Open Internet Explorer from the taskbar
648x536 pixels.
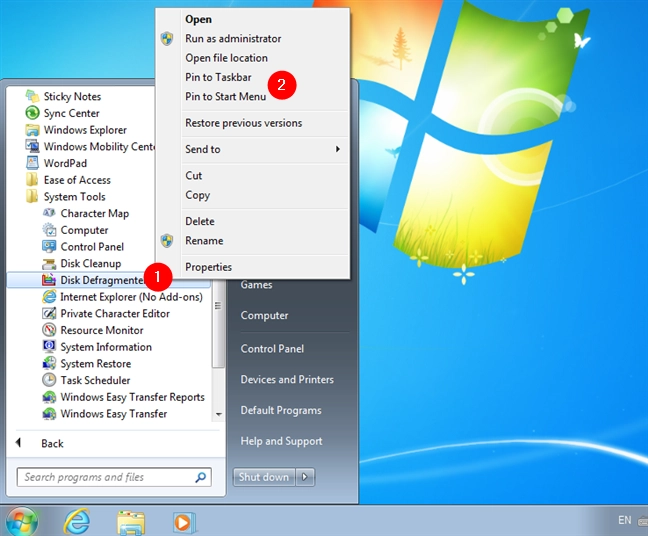[x=76, y=521]
